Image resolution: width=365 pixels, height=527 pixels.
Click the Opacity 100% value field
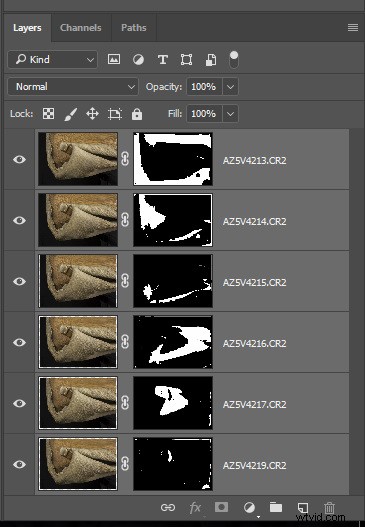(x=204, y=87)
